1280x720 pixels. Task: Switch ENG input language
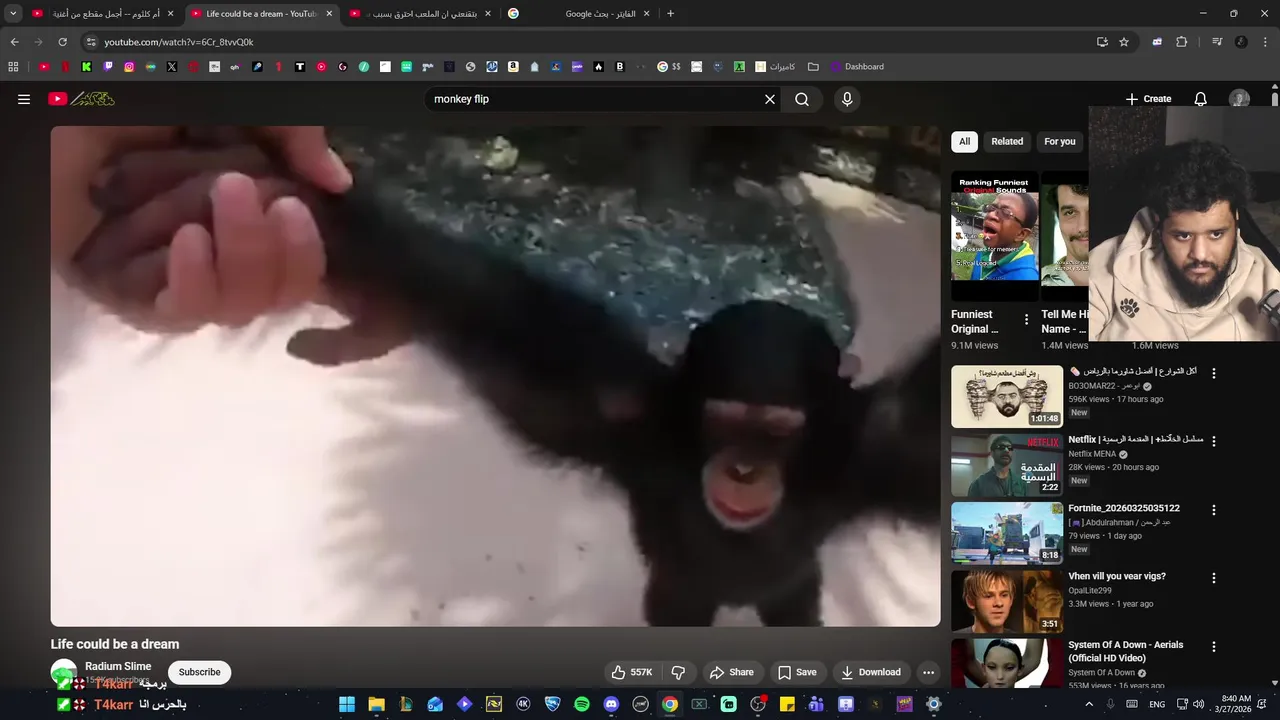(1157, 704)
